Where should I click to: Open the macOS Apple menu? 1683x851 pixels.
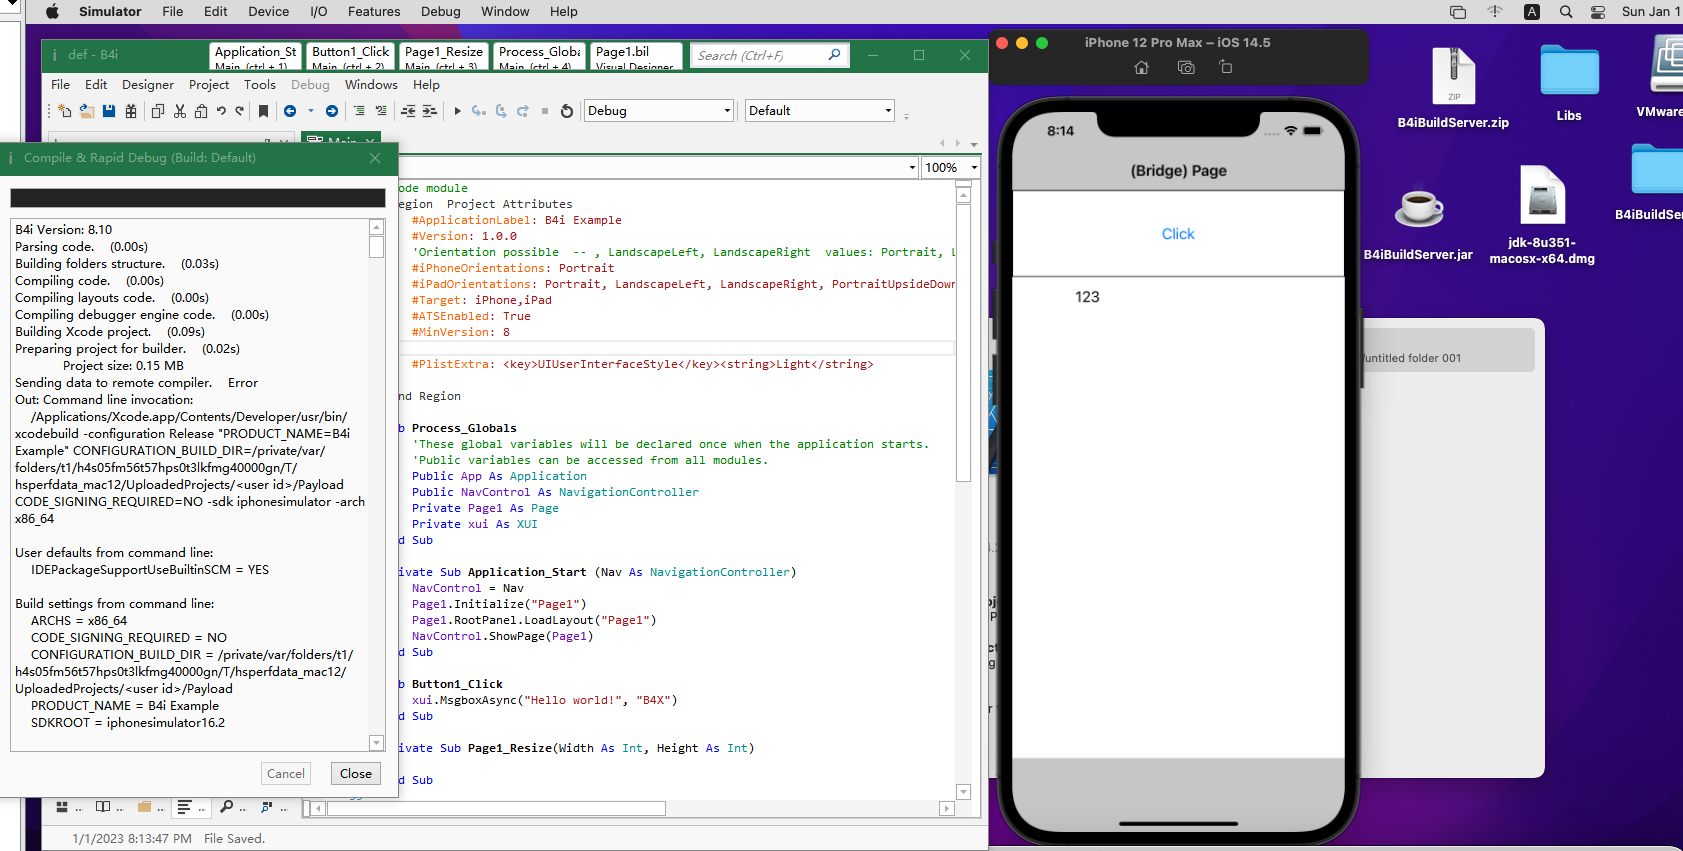pos(53,12)
